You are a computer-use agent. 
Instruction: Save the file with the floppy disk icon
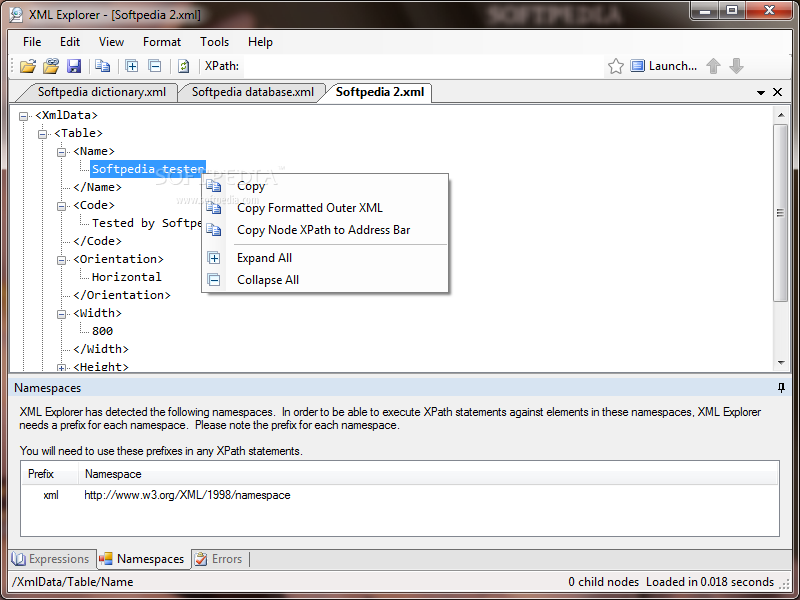74,66
